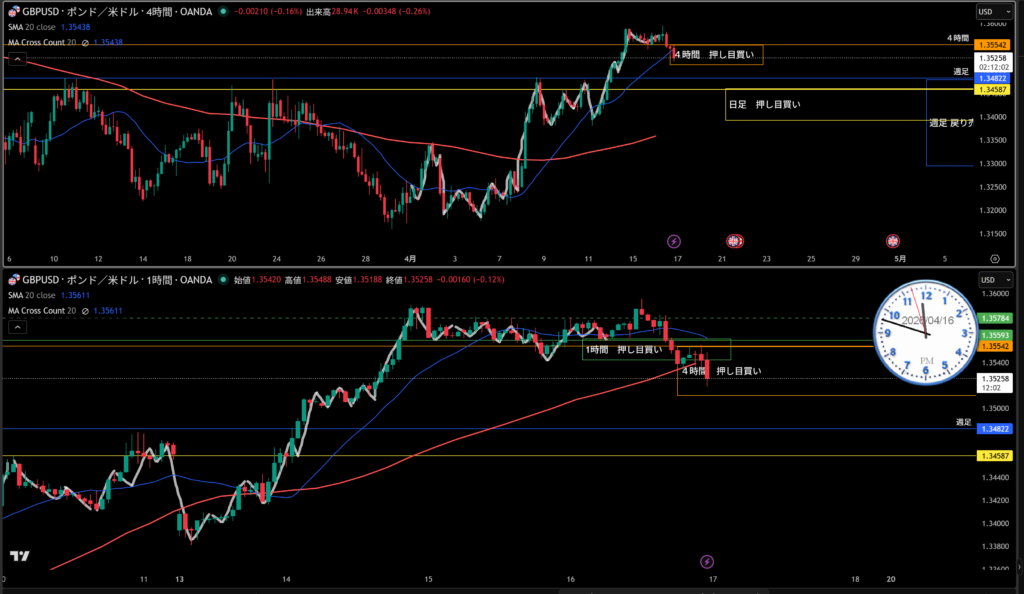The width and height of the screenshot is (1024, 594).
Task: Click the green market status dot in top chart
Action: [x=221, y=11]
